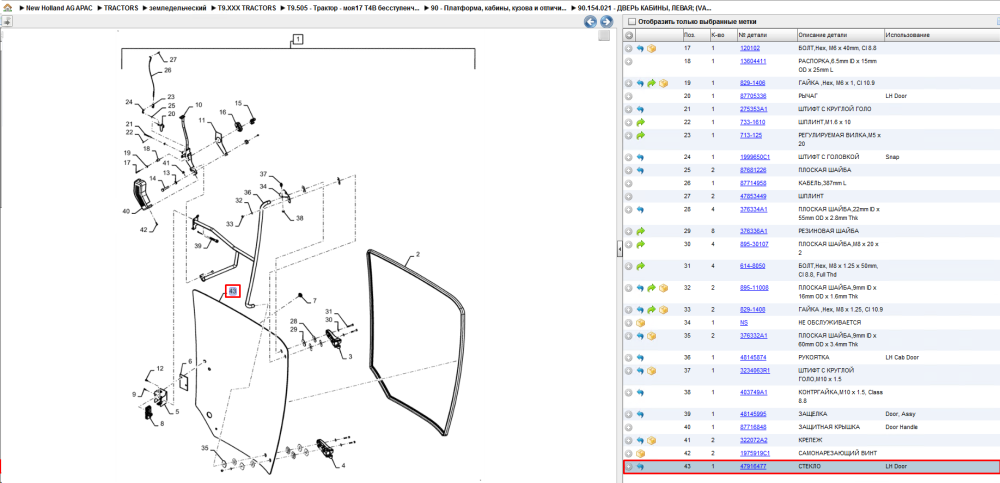Select 'КРЕПЕЖ' description in row 41
This screenshot has height=483, width=1000.
coord(811,440)
